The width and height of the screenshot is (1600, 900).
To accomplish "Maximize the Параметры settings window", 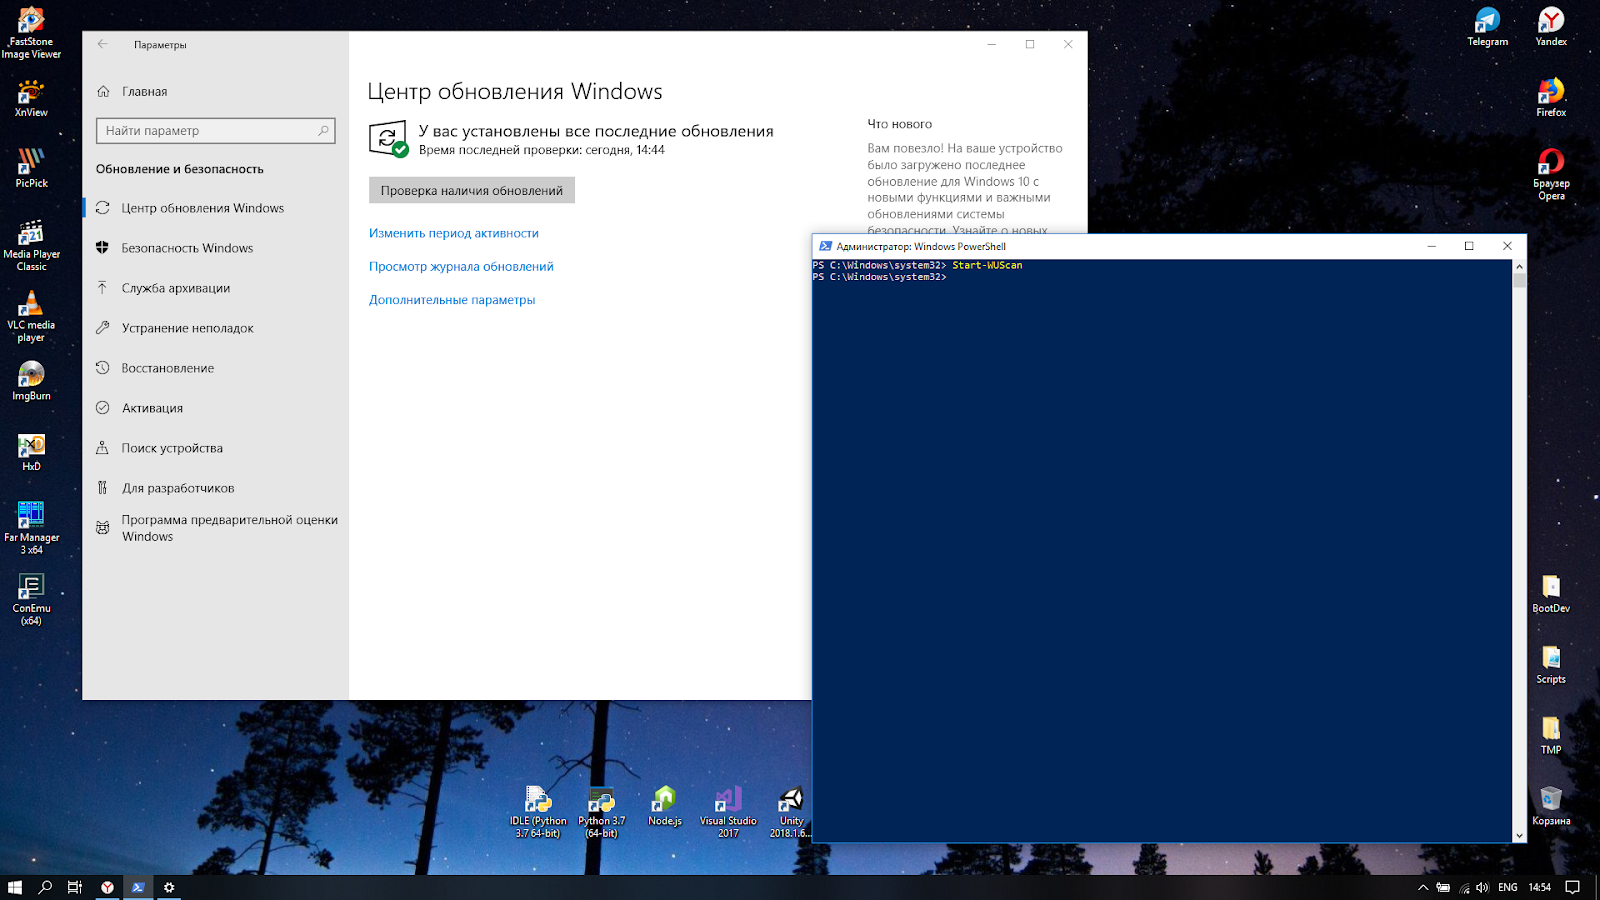I will point(1030,44).
